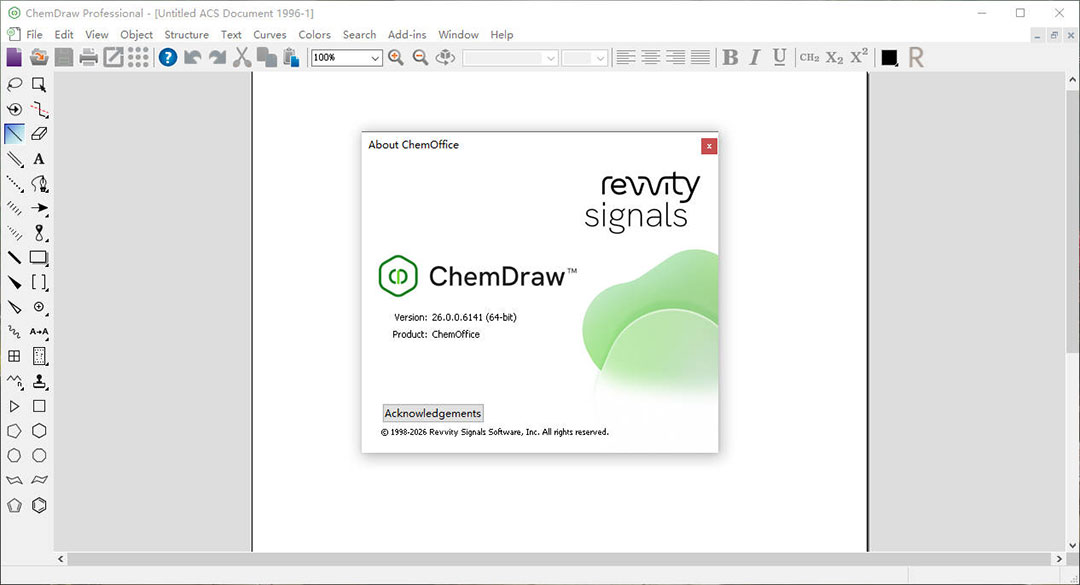Viewport: 1080px width, 585px height.
Task: Choose the Cyclopropane ring tool
Action: tap(14, 407)
